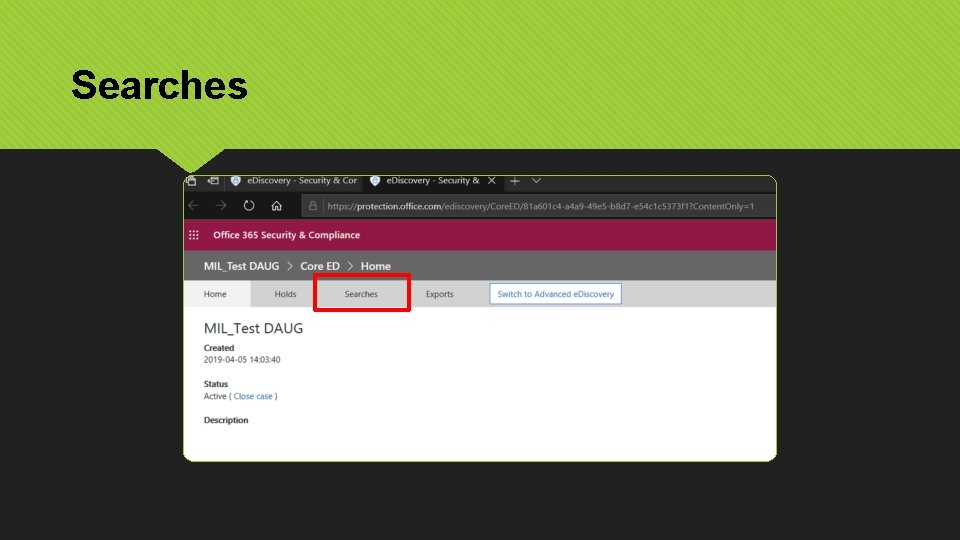
Task: Click the address bar URL
Action: point(541,206)
